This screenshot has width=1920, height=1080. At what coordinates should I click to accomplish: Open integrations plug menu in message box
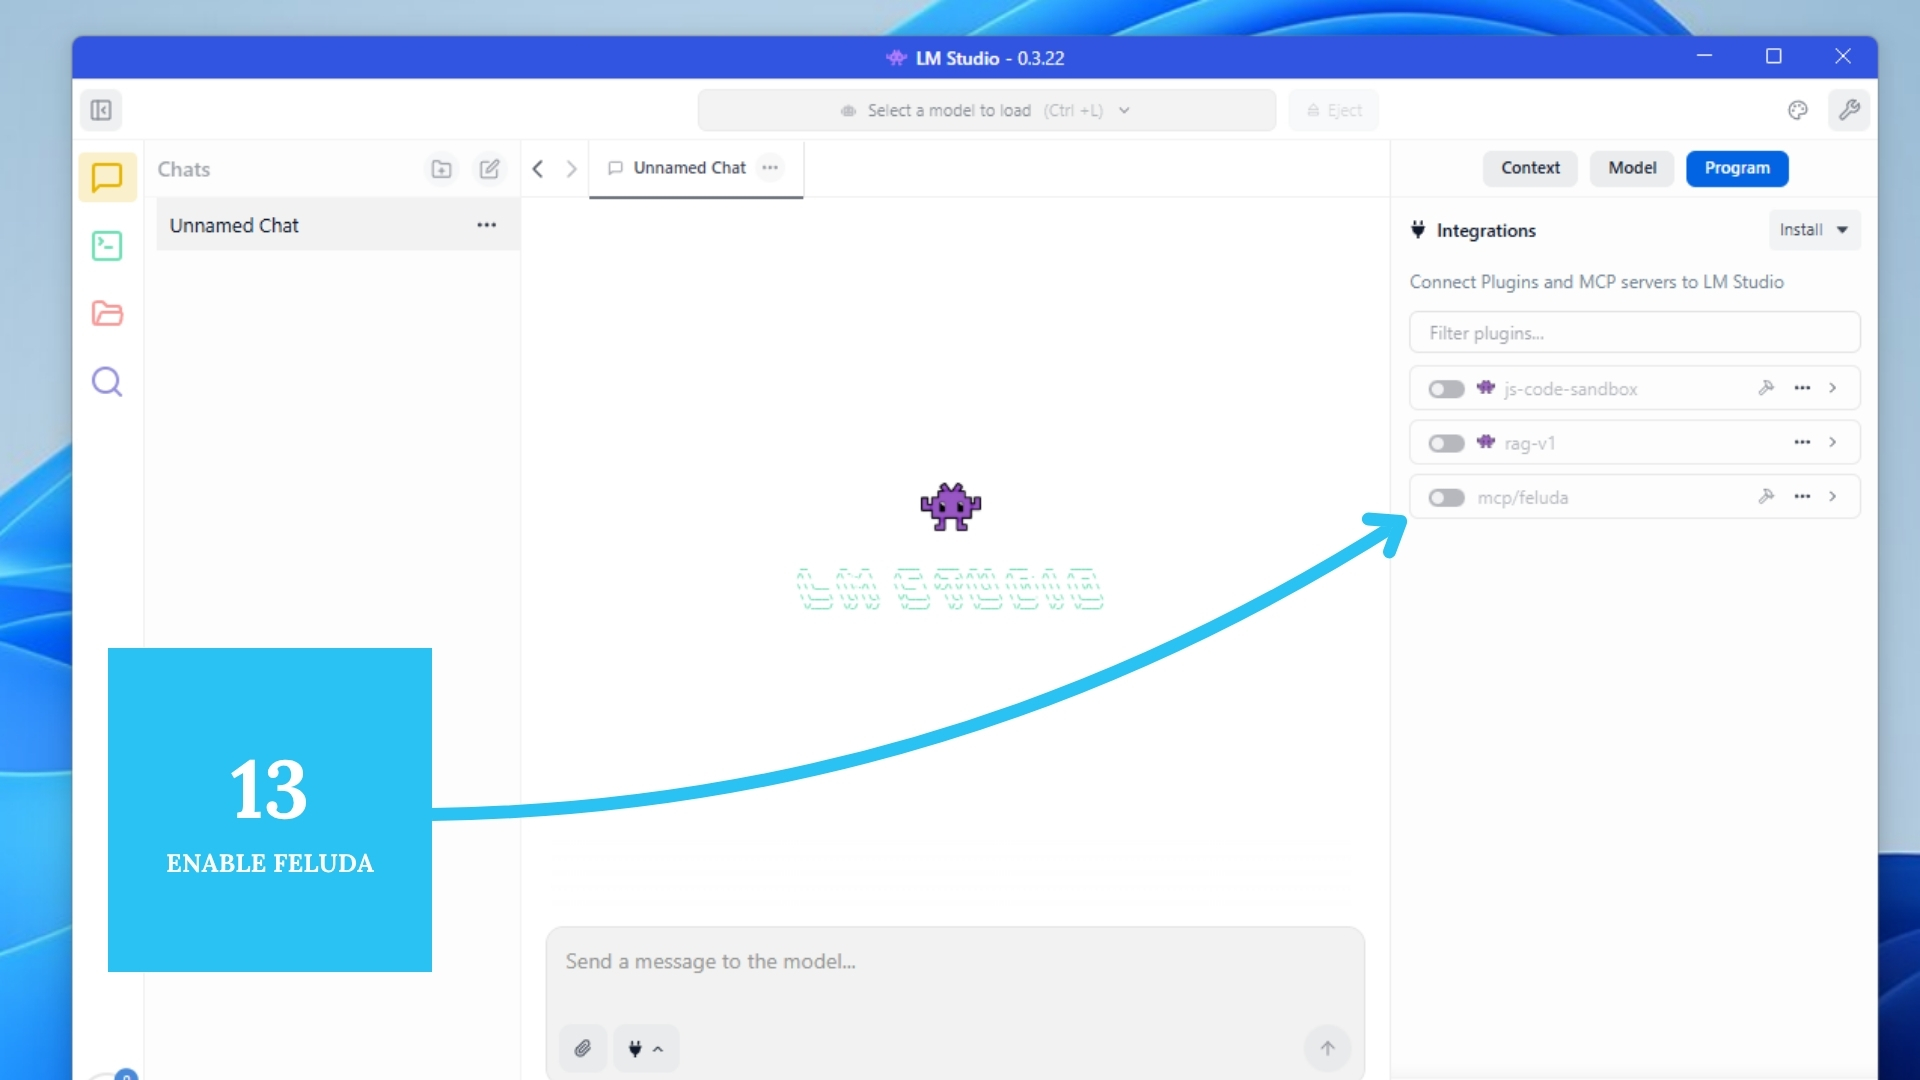pos(645,1048)
